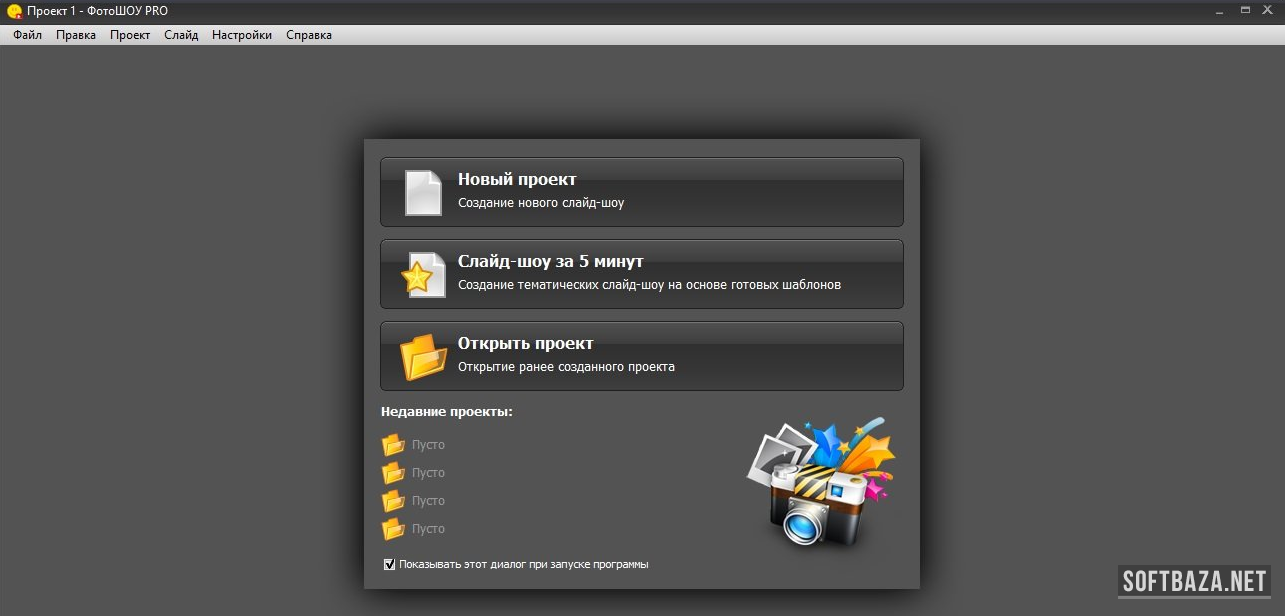Select the second folder icon under Недавние проекты
The image size is (1285, 616).
click(x=393, y=473)
